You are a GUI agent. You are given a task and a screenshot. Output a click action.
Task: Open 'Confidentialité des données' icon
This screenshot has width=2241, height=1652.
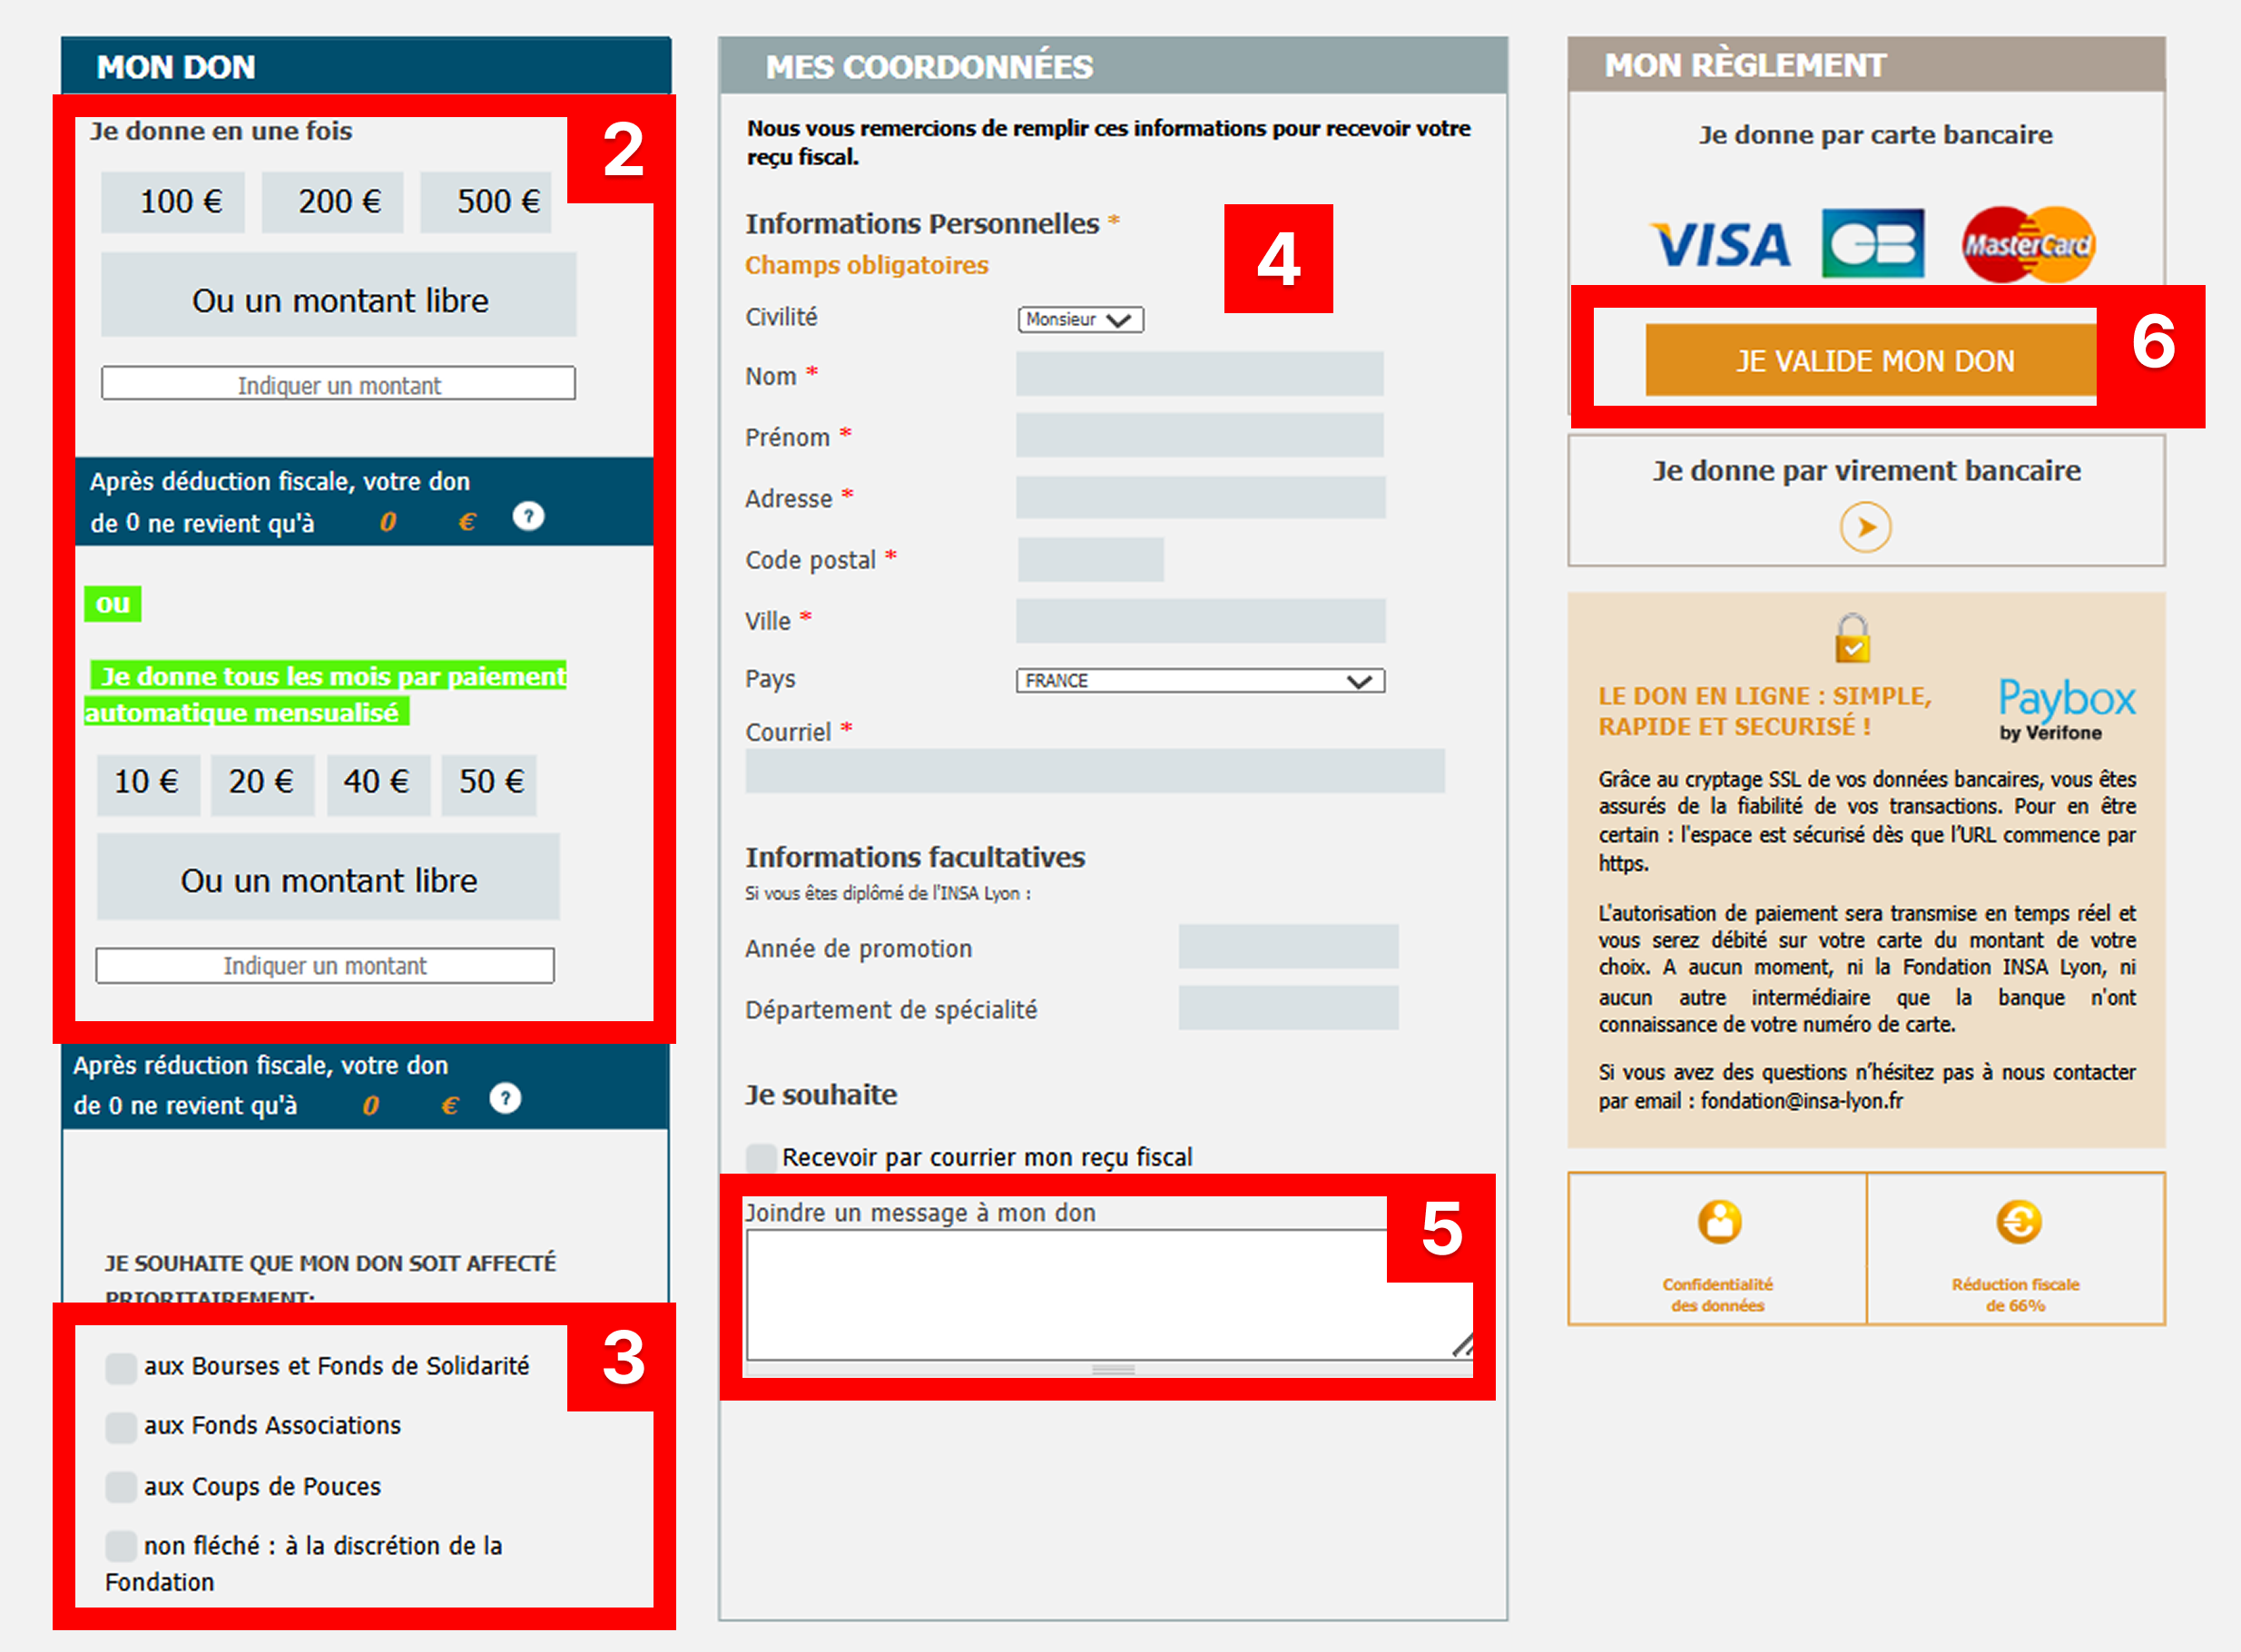coord(1720,1222)
